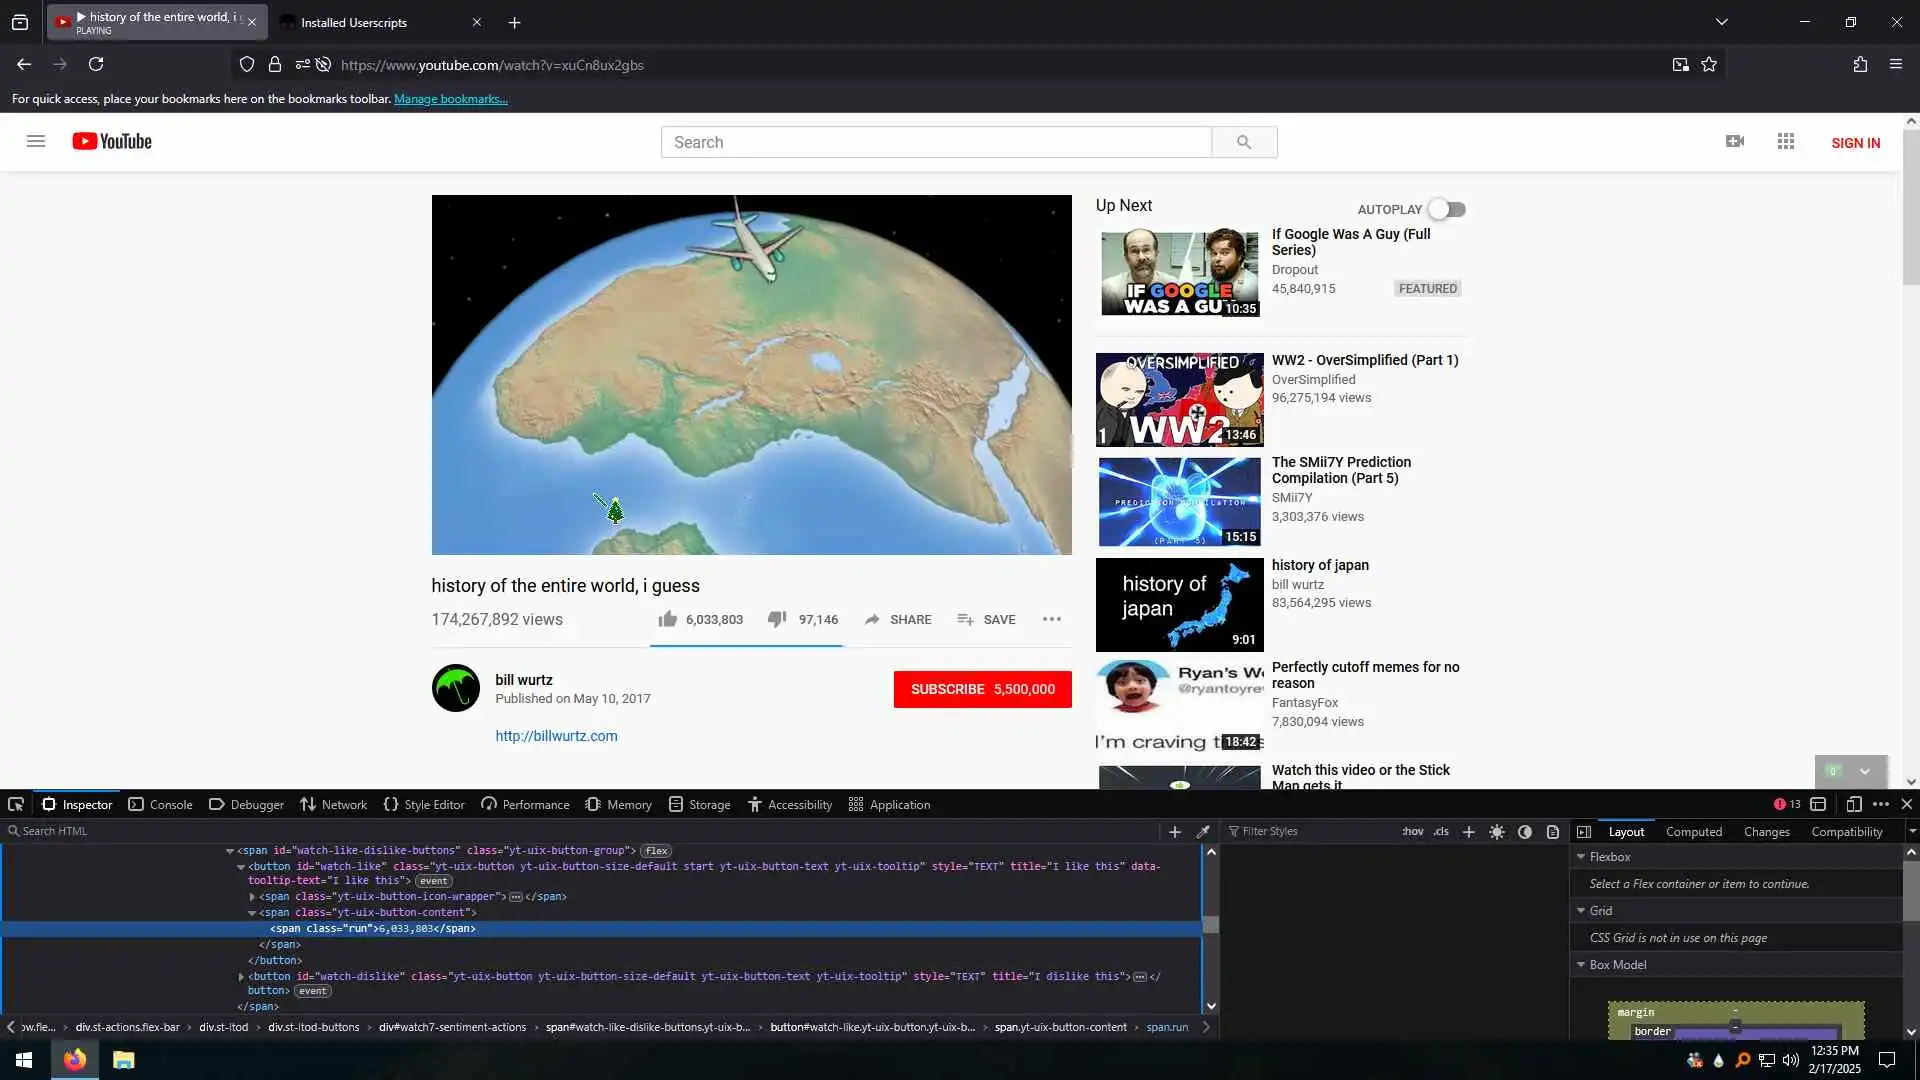The width and height of the screenshot is (1920, 1080).
Task: Click the eyedropper color picker icon
Action: [x=1203, y=831]
